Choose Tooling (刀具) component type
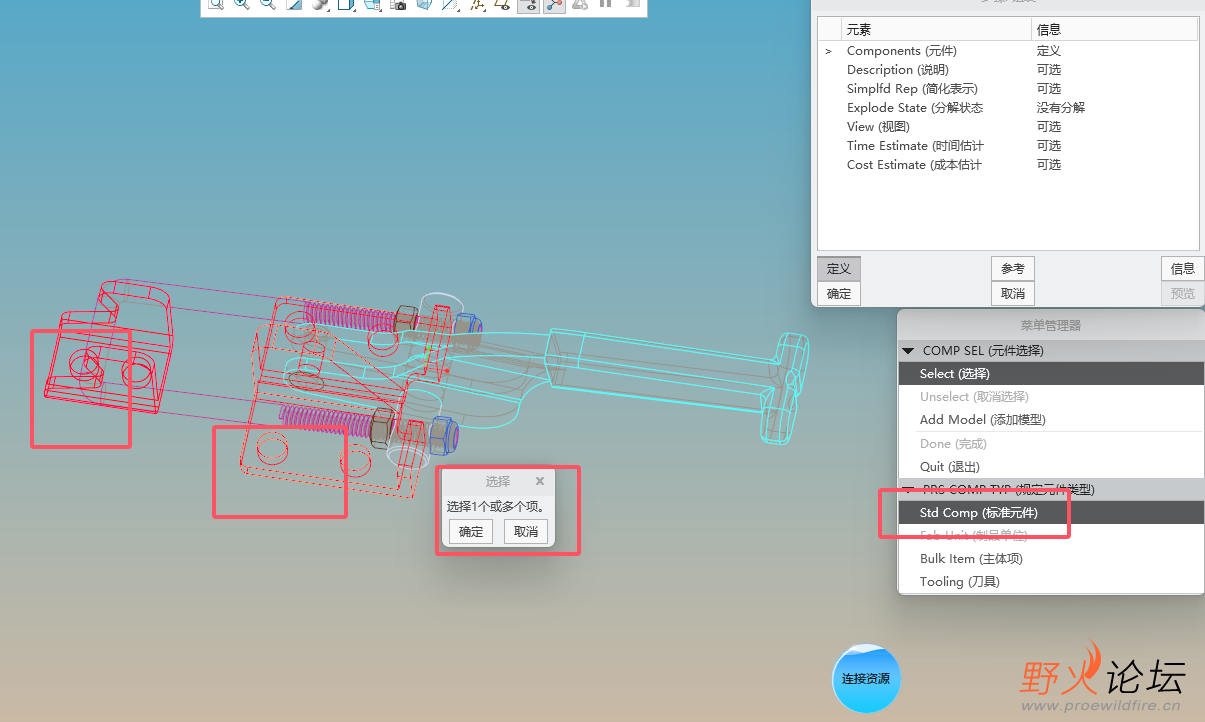 pos(1050,582)
